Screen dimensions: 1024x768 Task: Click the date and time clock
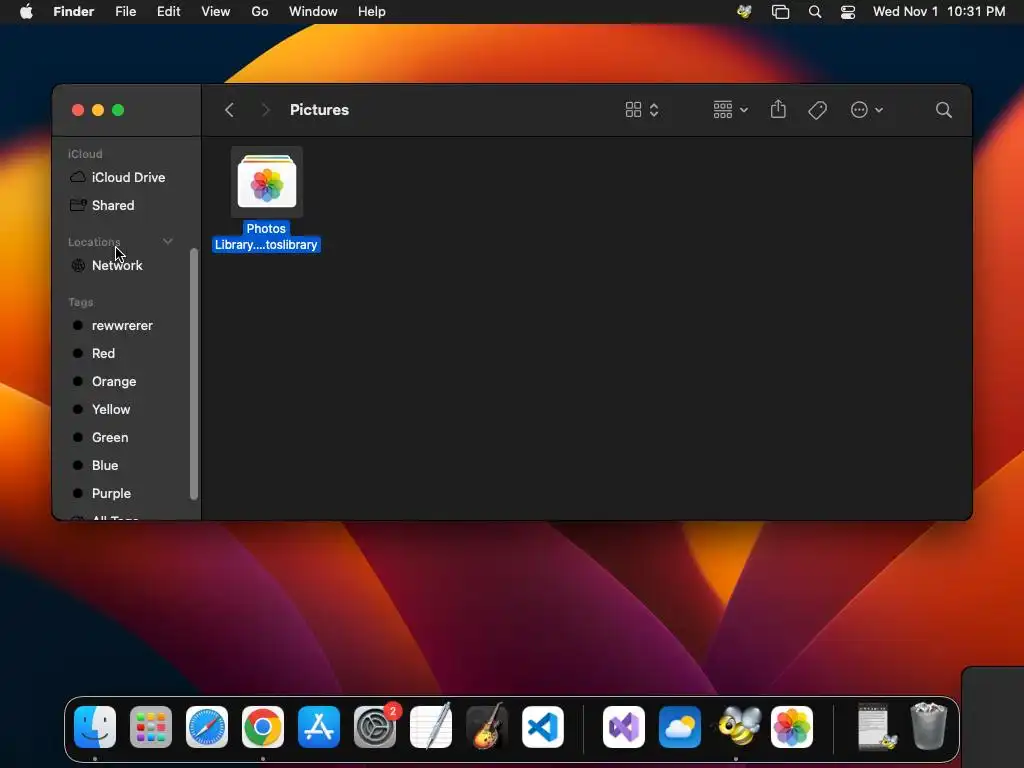pyautogui.click(x=939, y=12)
